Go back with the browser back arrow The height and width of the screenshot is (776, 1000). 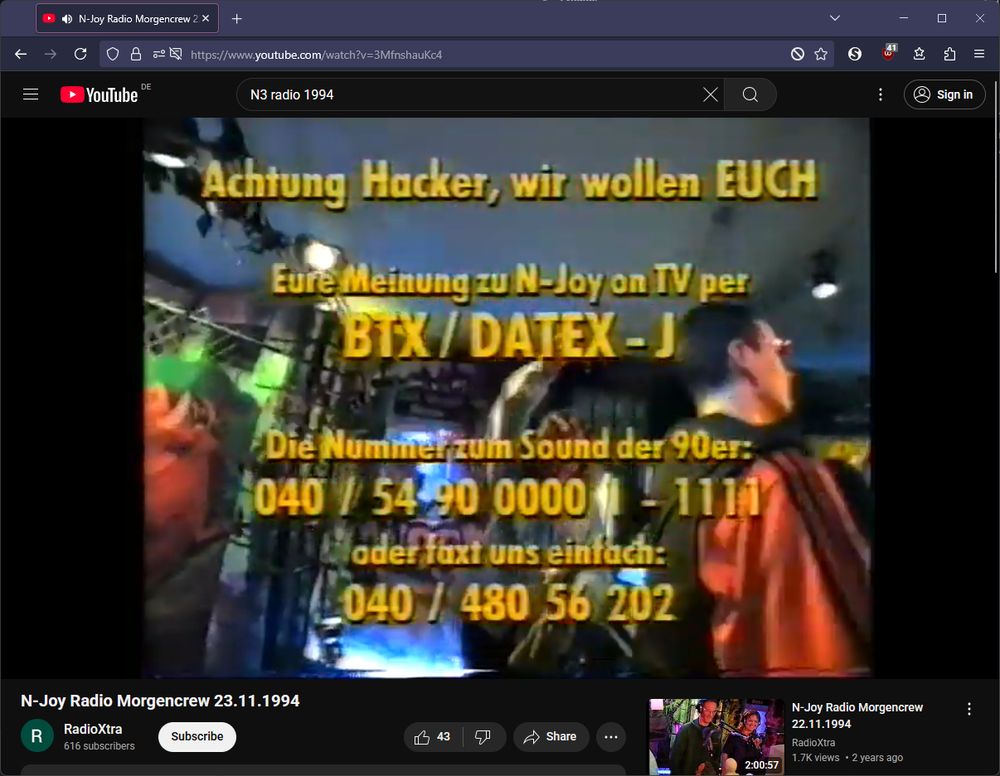point(20,54)
